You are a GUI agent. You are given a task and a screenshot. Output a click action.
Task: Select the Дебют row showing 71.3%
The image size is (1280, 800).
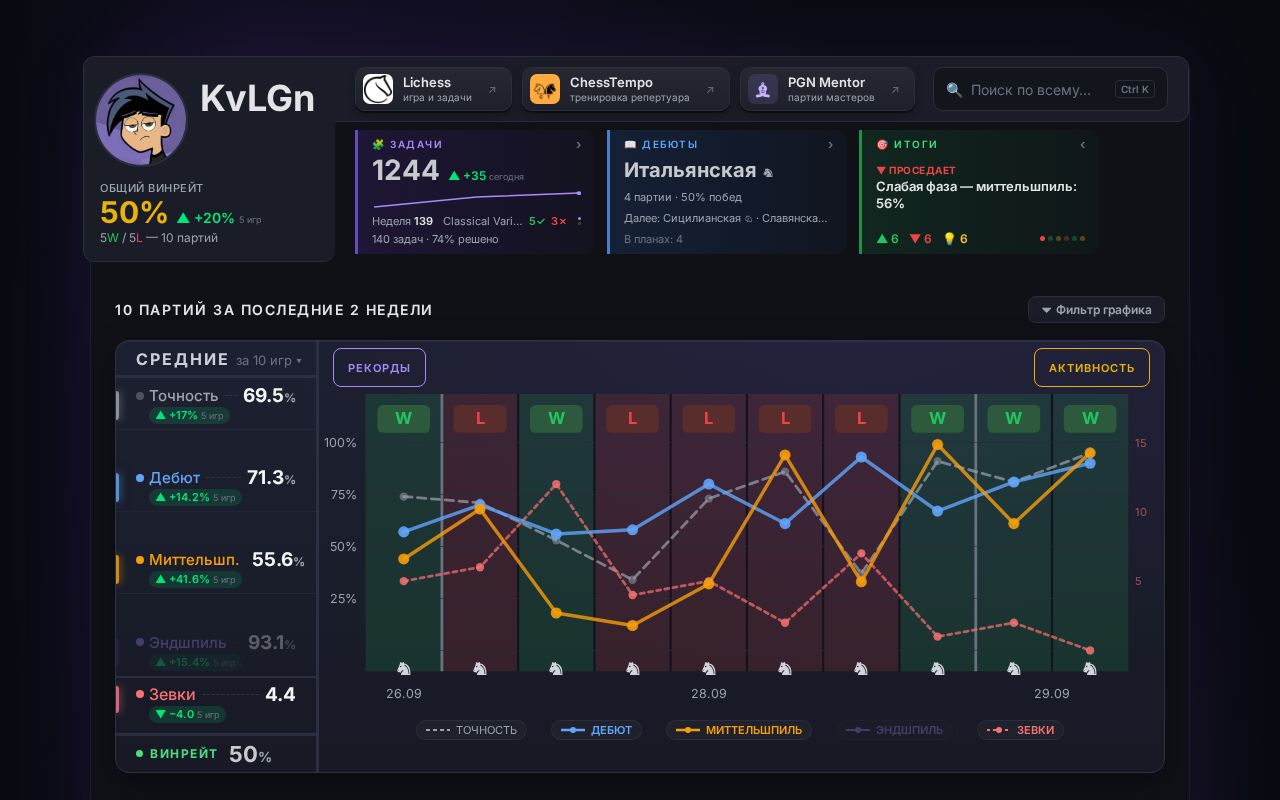point(216,486)
